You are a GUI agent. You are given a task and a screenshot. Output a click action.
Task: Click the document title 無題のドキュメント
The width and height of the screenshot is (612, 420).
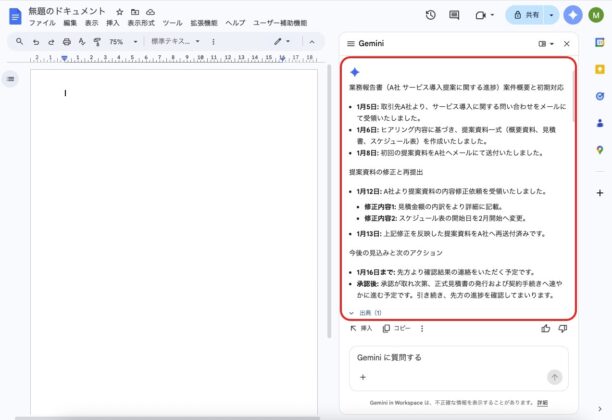pos(67,11)
